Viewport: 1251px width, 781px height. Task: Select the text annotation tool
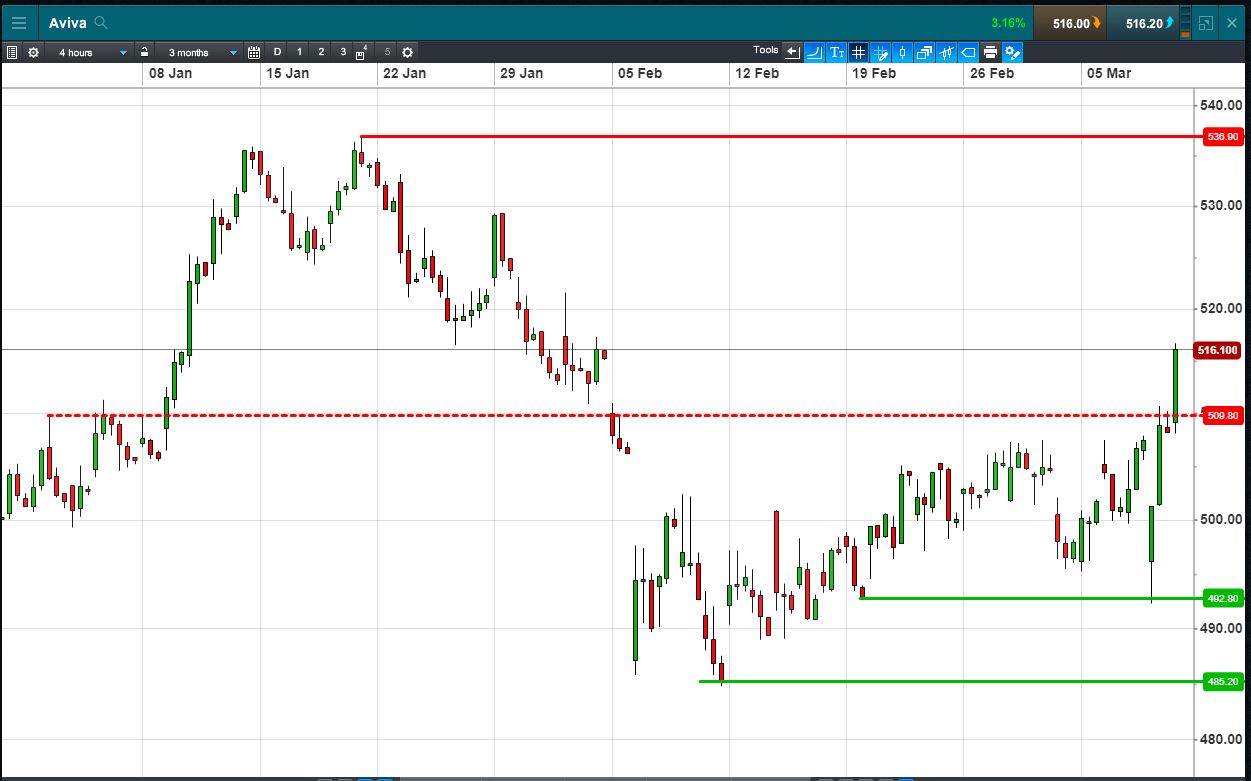837,52
